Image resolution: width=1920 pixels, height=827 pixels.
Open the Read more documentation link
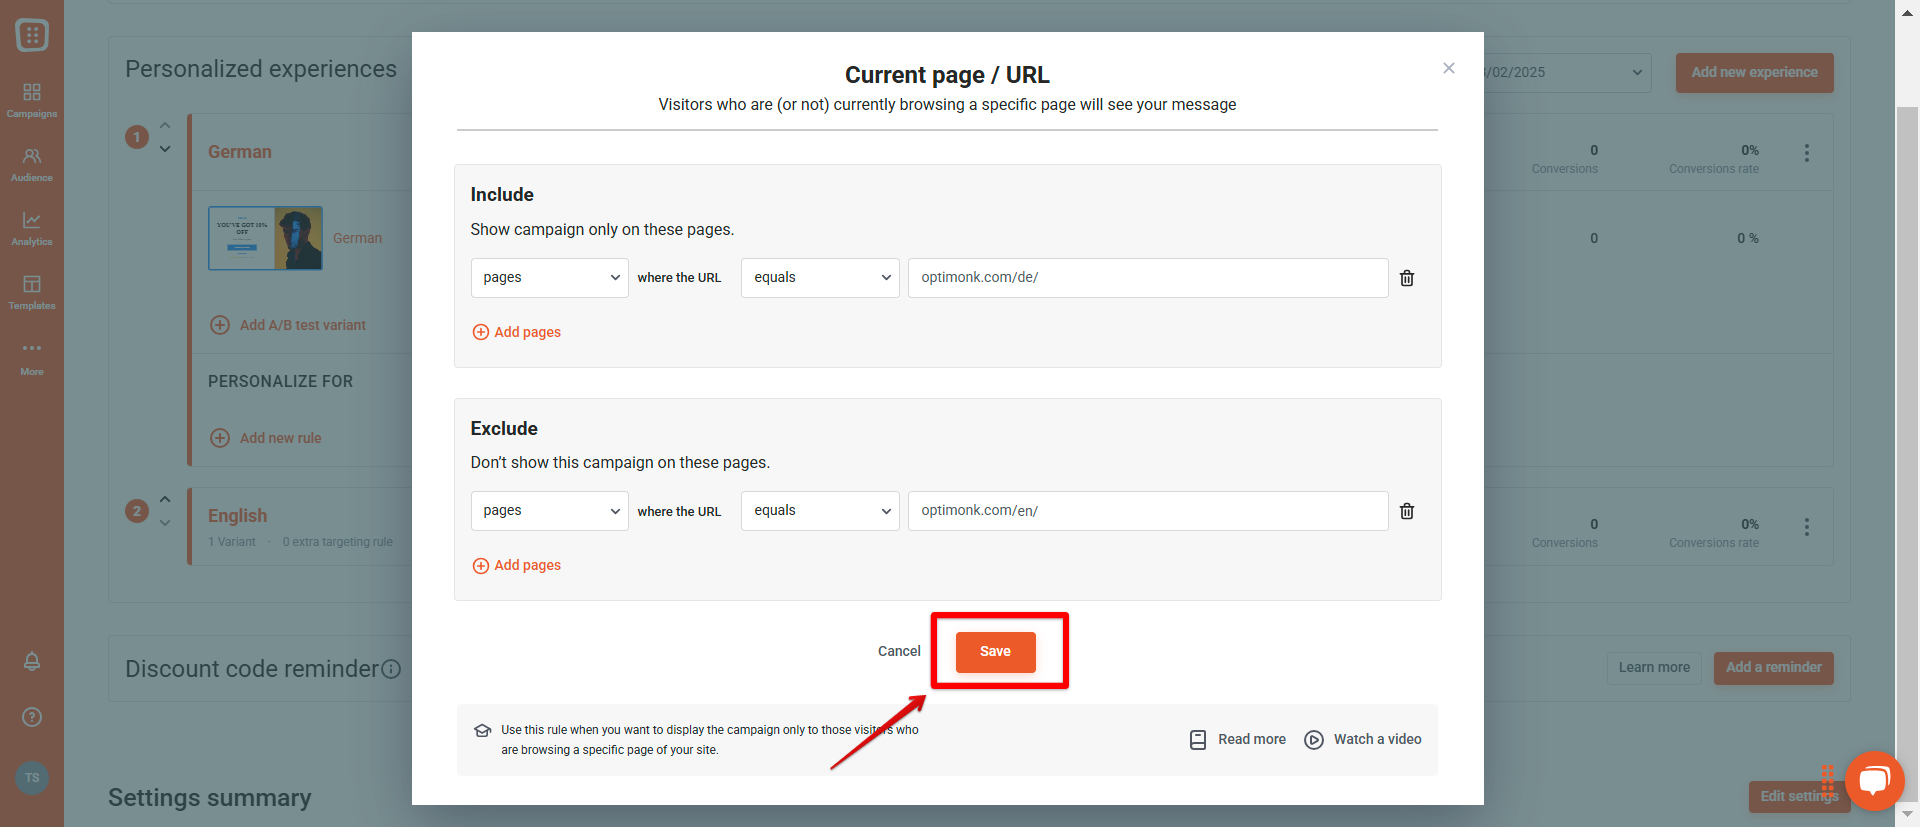click(1238, 740)
